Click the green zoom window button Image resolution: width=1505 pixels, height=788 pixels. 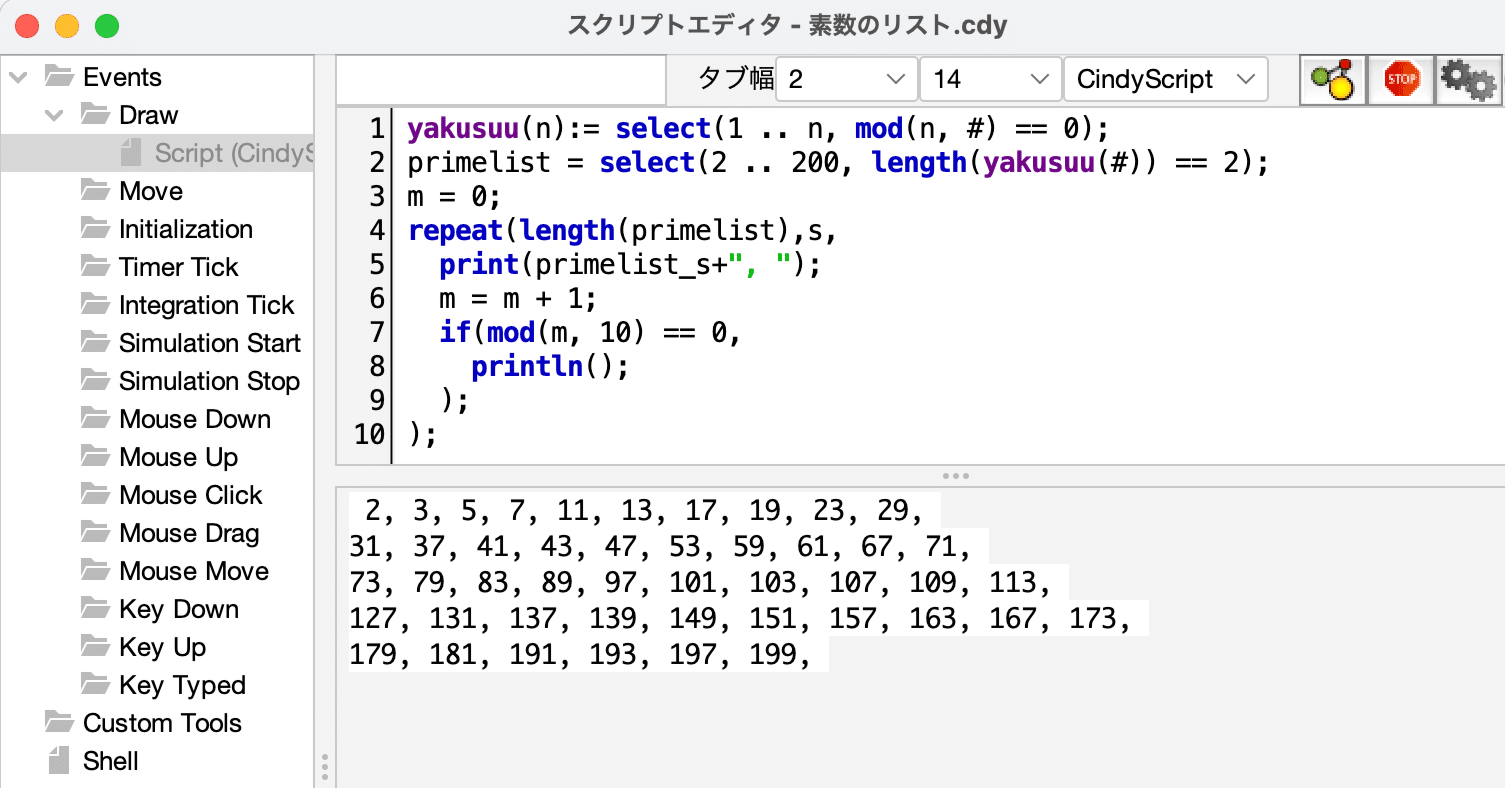(105, 26)
